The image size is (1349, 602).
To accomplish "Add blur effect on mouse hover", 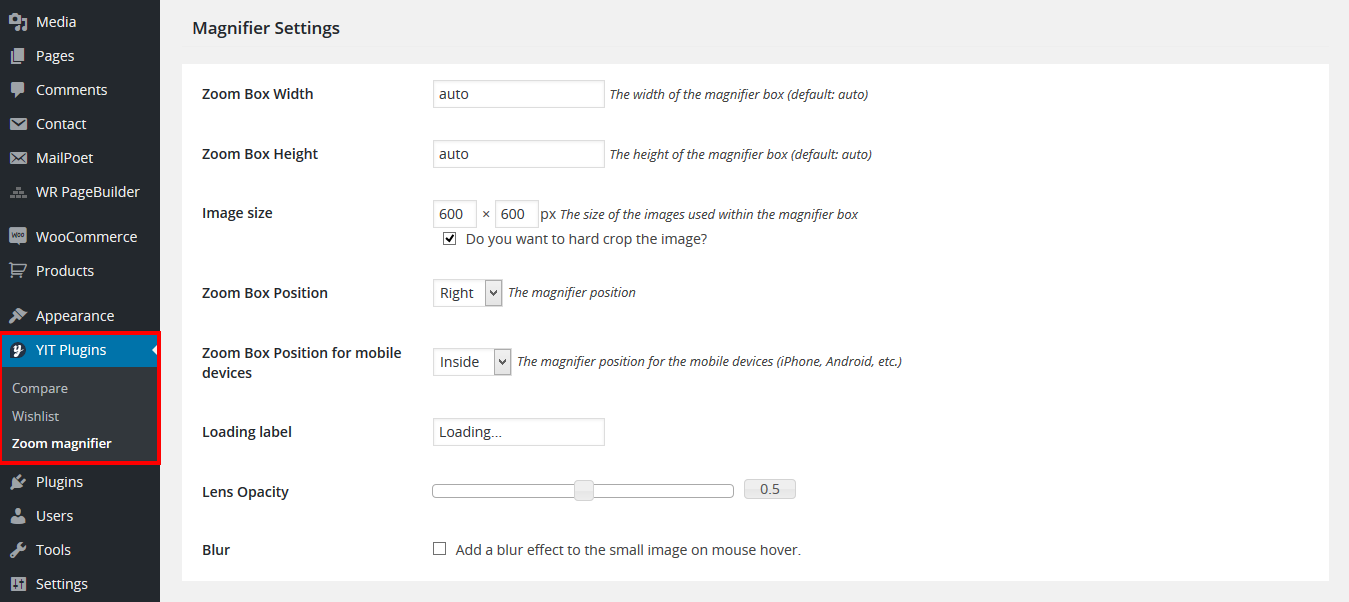I will pos(439,548).
